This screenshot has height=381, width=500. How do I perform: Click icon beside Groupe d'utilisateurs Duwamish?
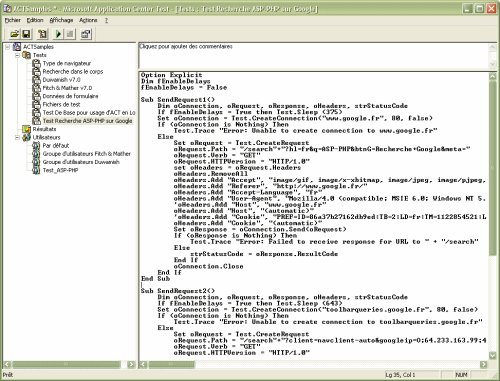[36, 162]
